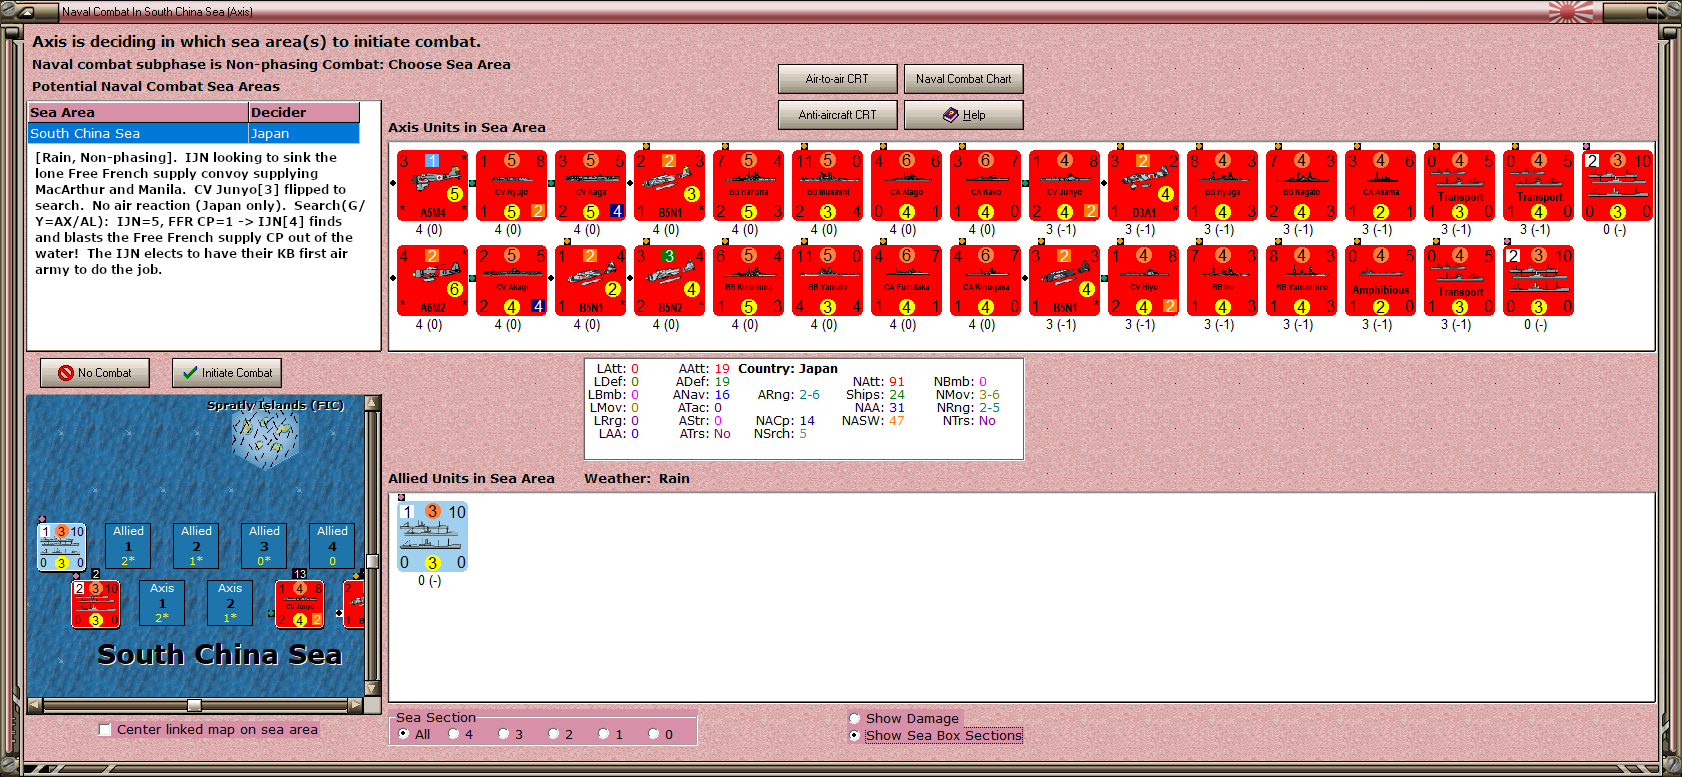Screen dimensions: 1682x777
Task: Select the B5N2 torpedo bomber counter
Action: pyautogui.click(x=670, y=280)
